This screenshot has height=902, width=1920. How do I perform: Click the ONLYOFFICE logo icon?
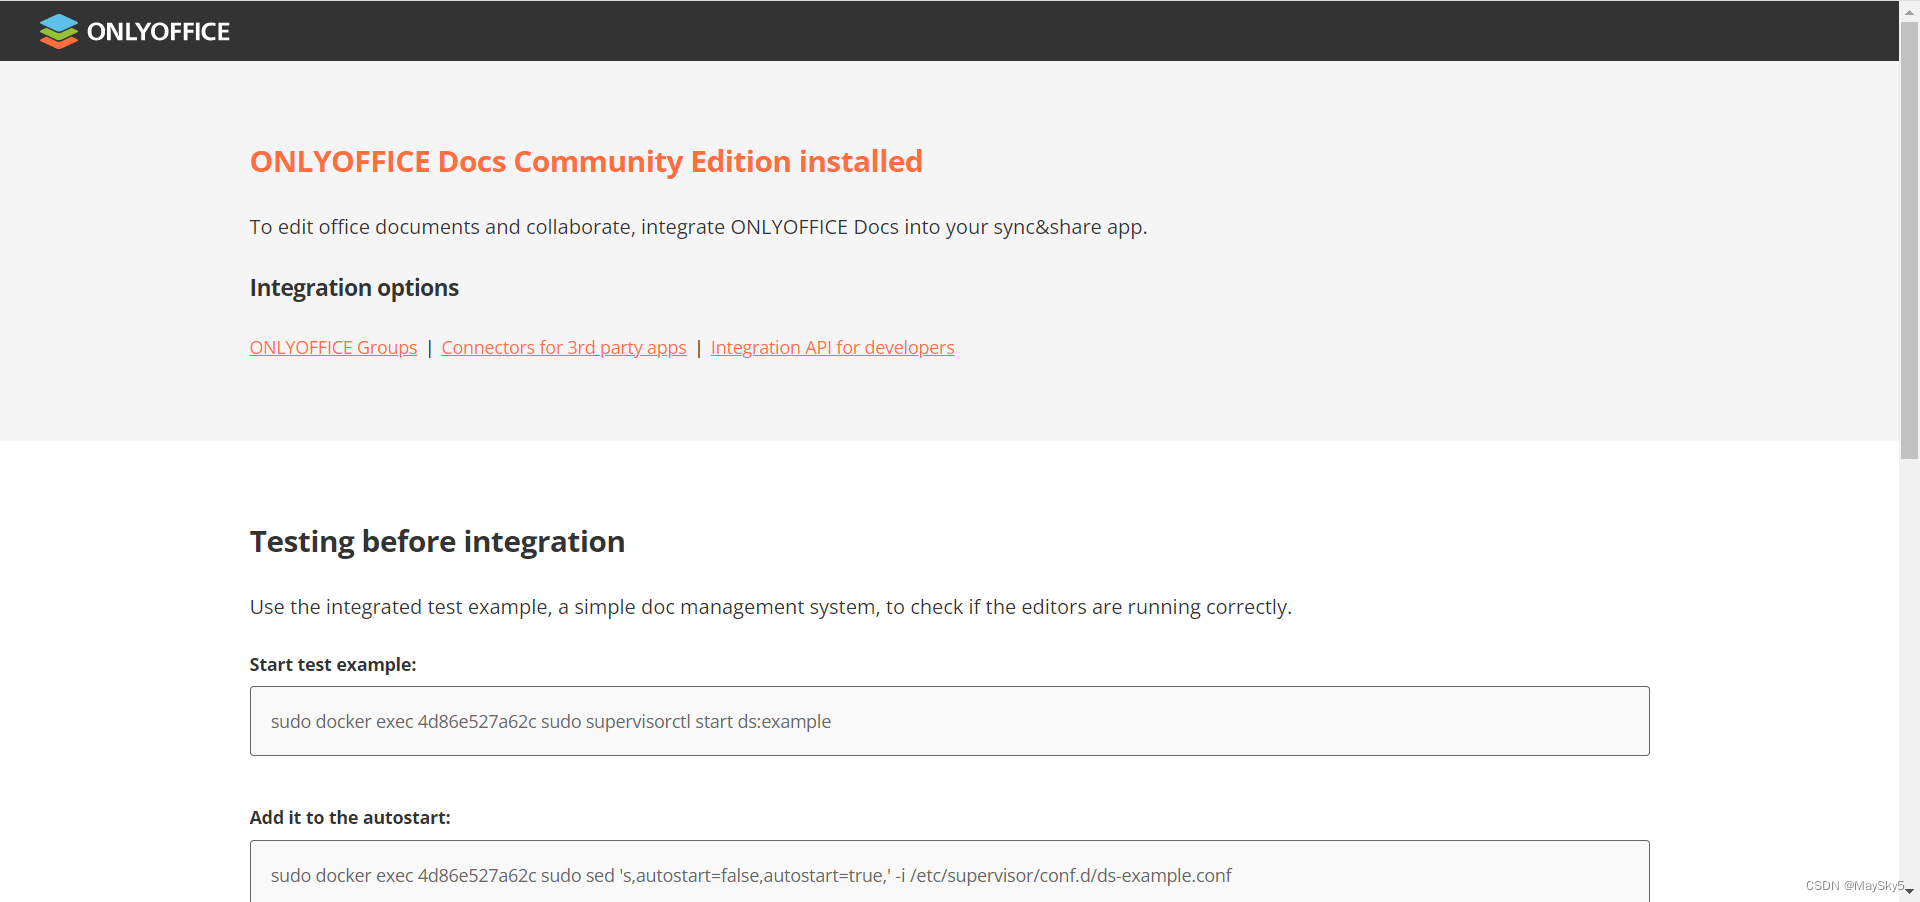point(59,31)
